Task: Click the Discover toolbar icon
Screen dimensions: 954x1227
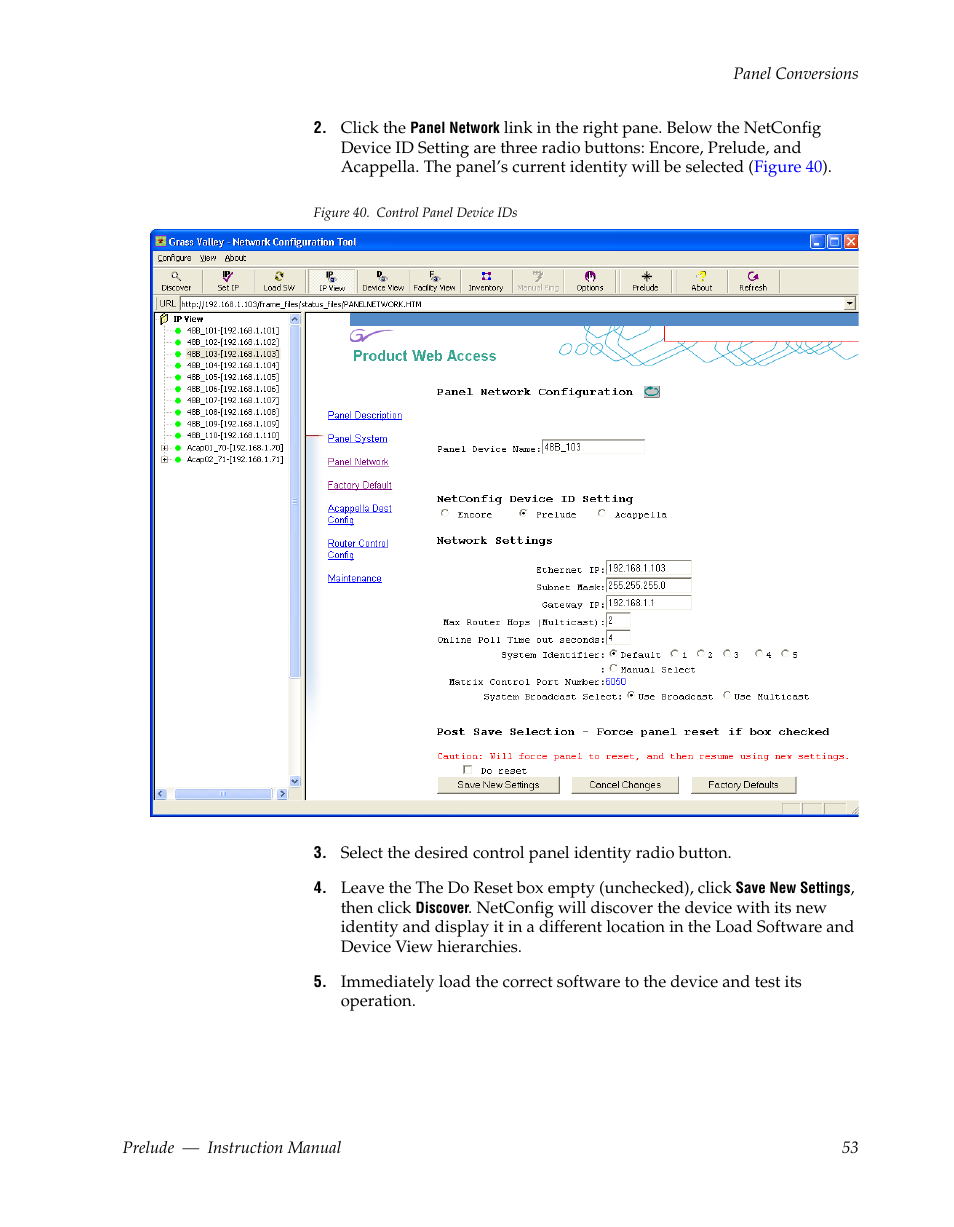Action: pos(176,280)
